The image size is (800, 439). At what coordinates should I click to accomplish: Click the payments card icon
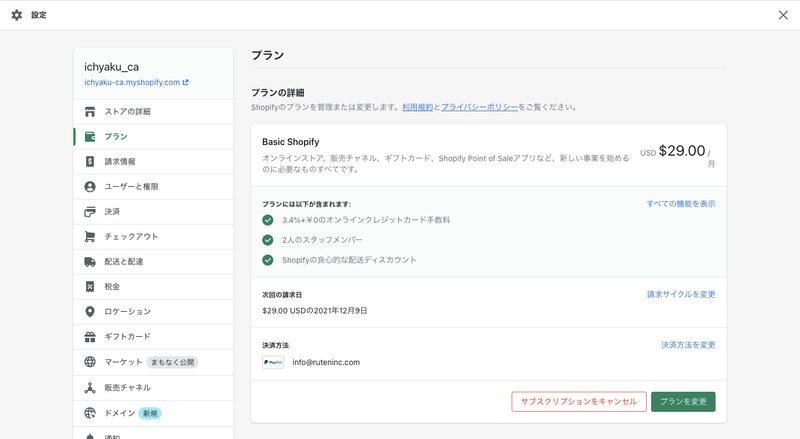pyautogui.click(x=90, y=211)
